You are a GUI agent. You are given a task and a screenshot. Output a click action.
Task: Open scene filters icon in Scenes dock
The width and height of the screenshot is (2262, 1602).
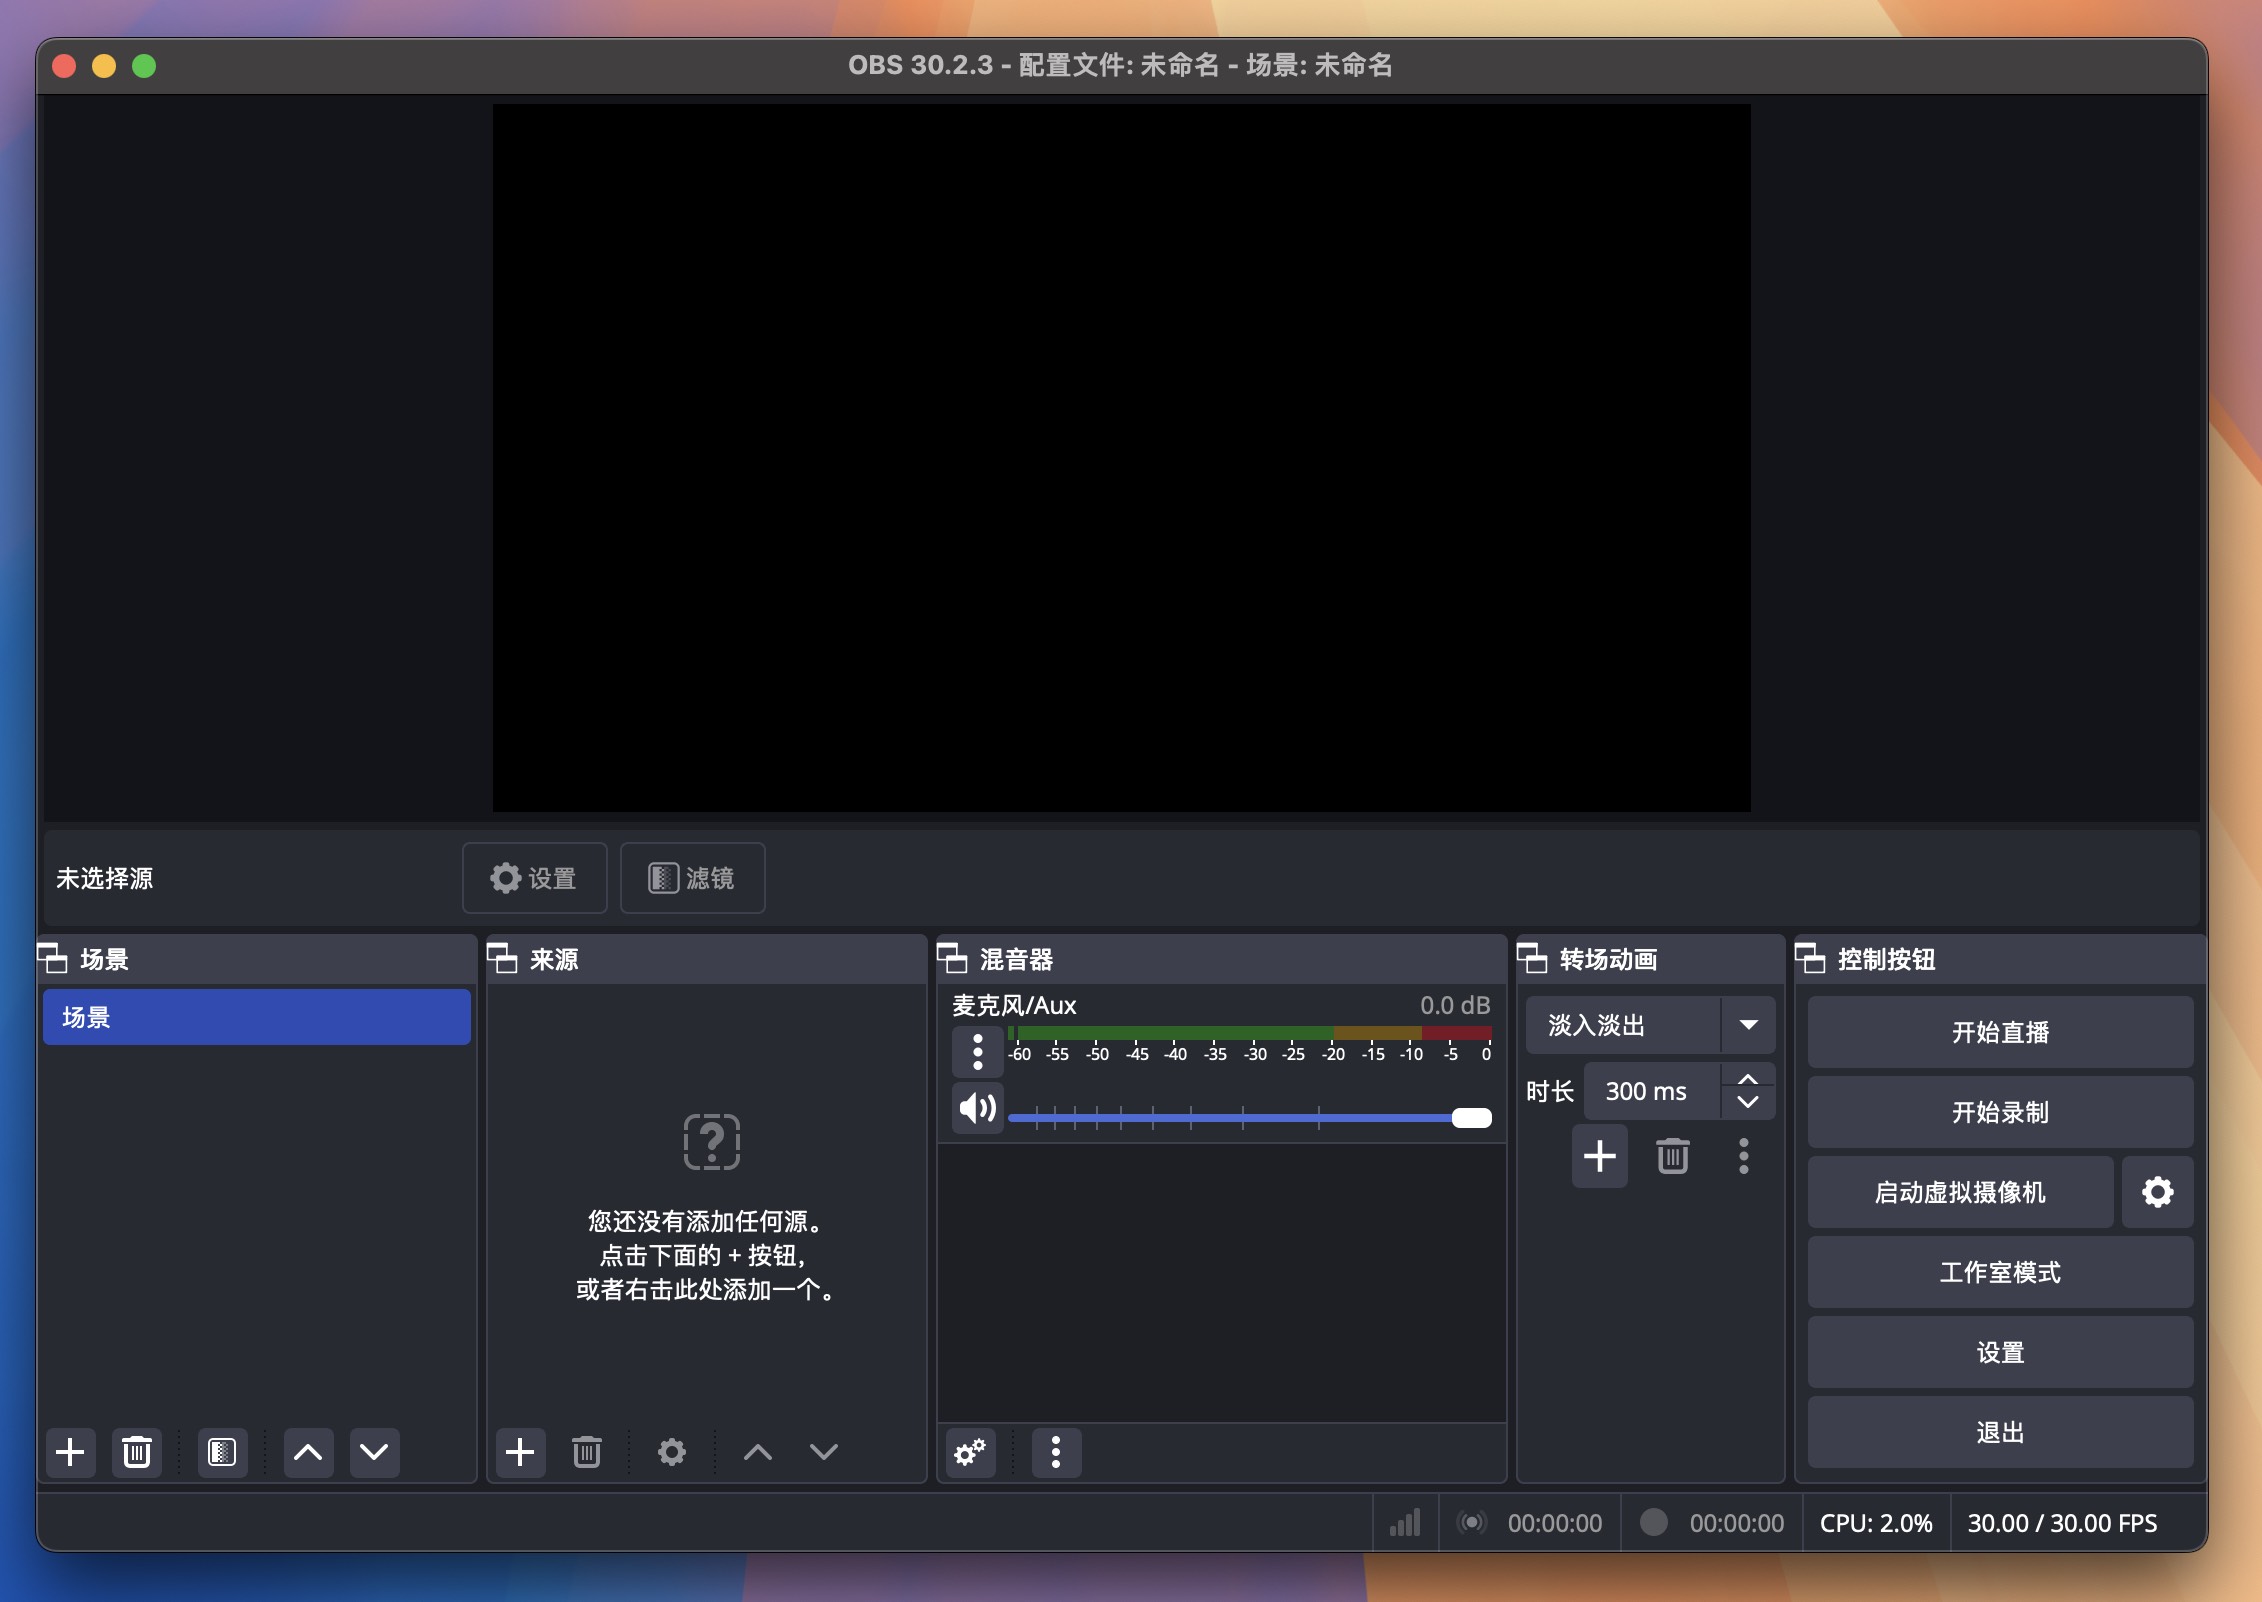coord(222,1452)
